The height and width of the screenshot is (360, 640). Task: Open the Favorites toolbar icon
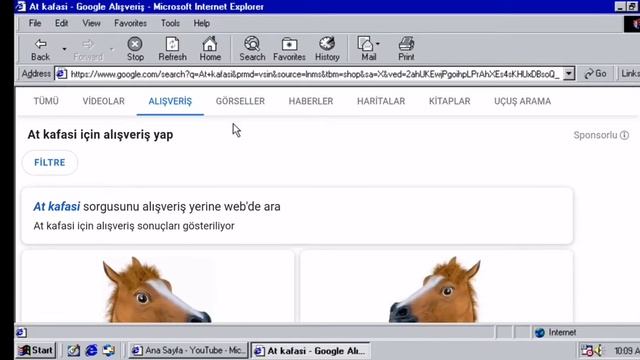tap(289, 49)
